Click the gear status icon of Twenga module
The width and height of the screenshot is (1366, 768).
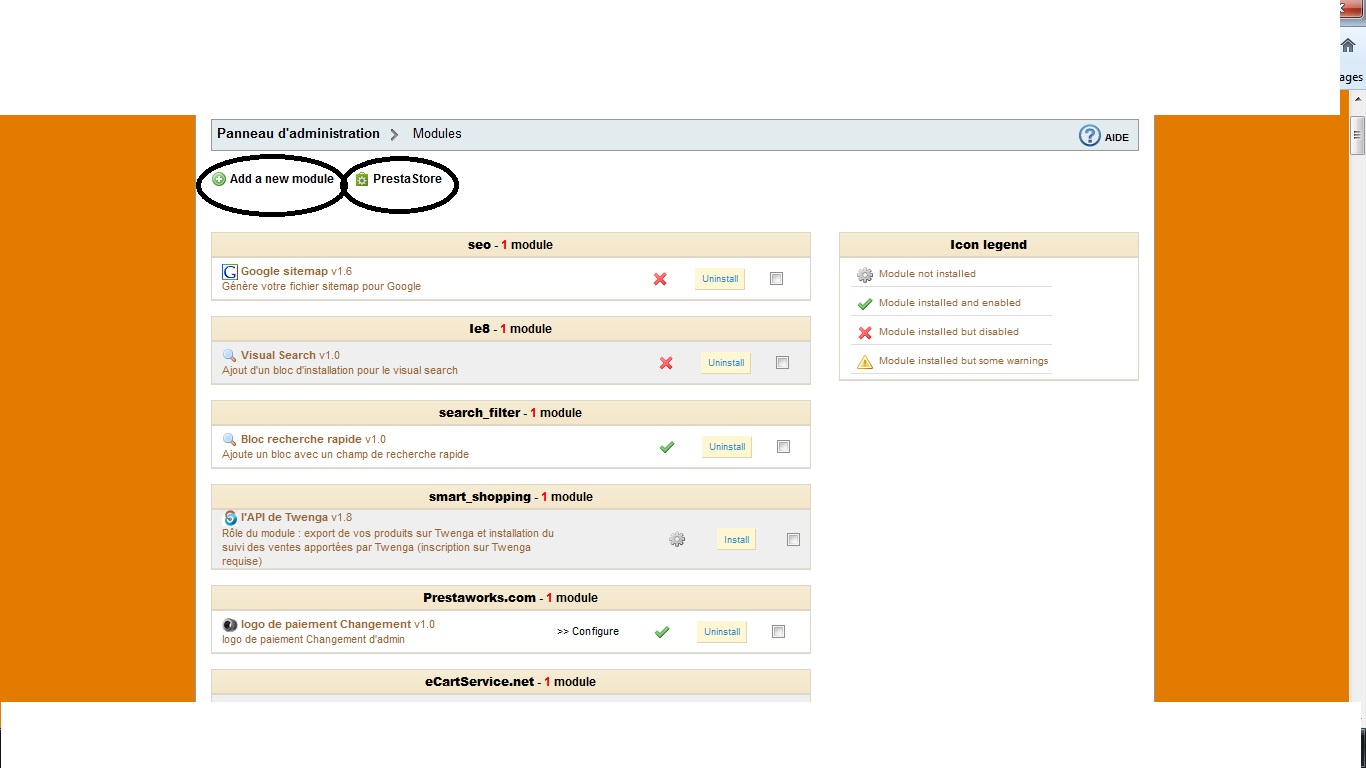click(x=677, y=540)
